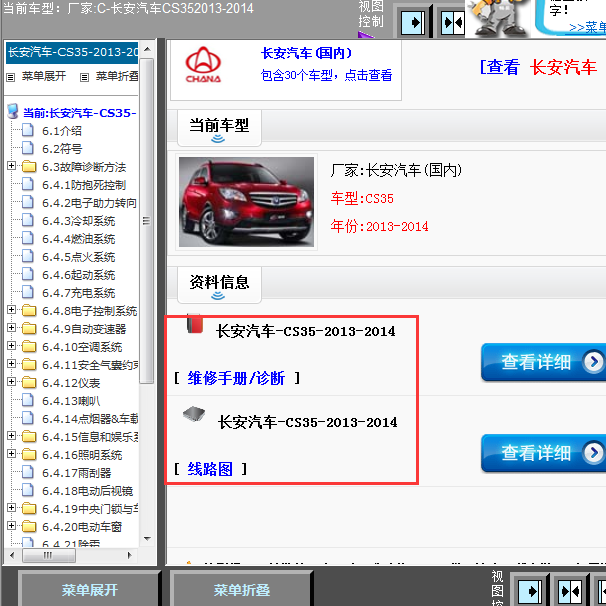Click bottom 菜单展开 button

click(90, 589)
